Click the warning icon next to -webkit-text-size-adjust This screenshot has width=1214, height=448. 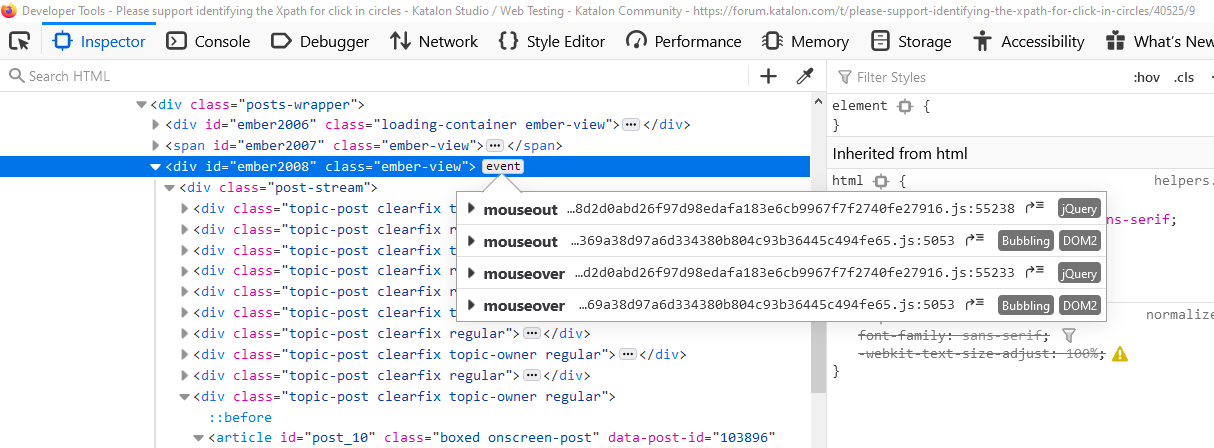tap(1120, 353)
